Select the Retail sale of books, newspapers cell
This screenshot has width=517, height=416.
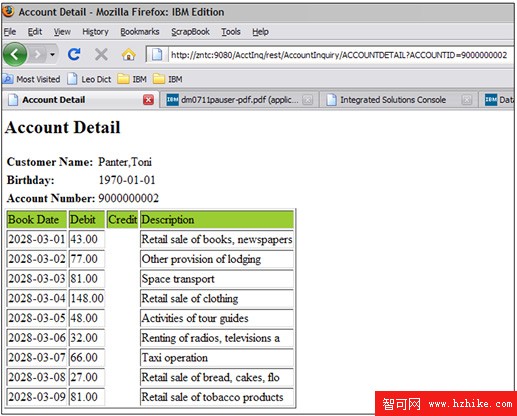coord(217,239)
